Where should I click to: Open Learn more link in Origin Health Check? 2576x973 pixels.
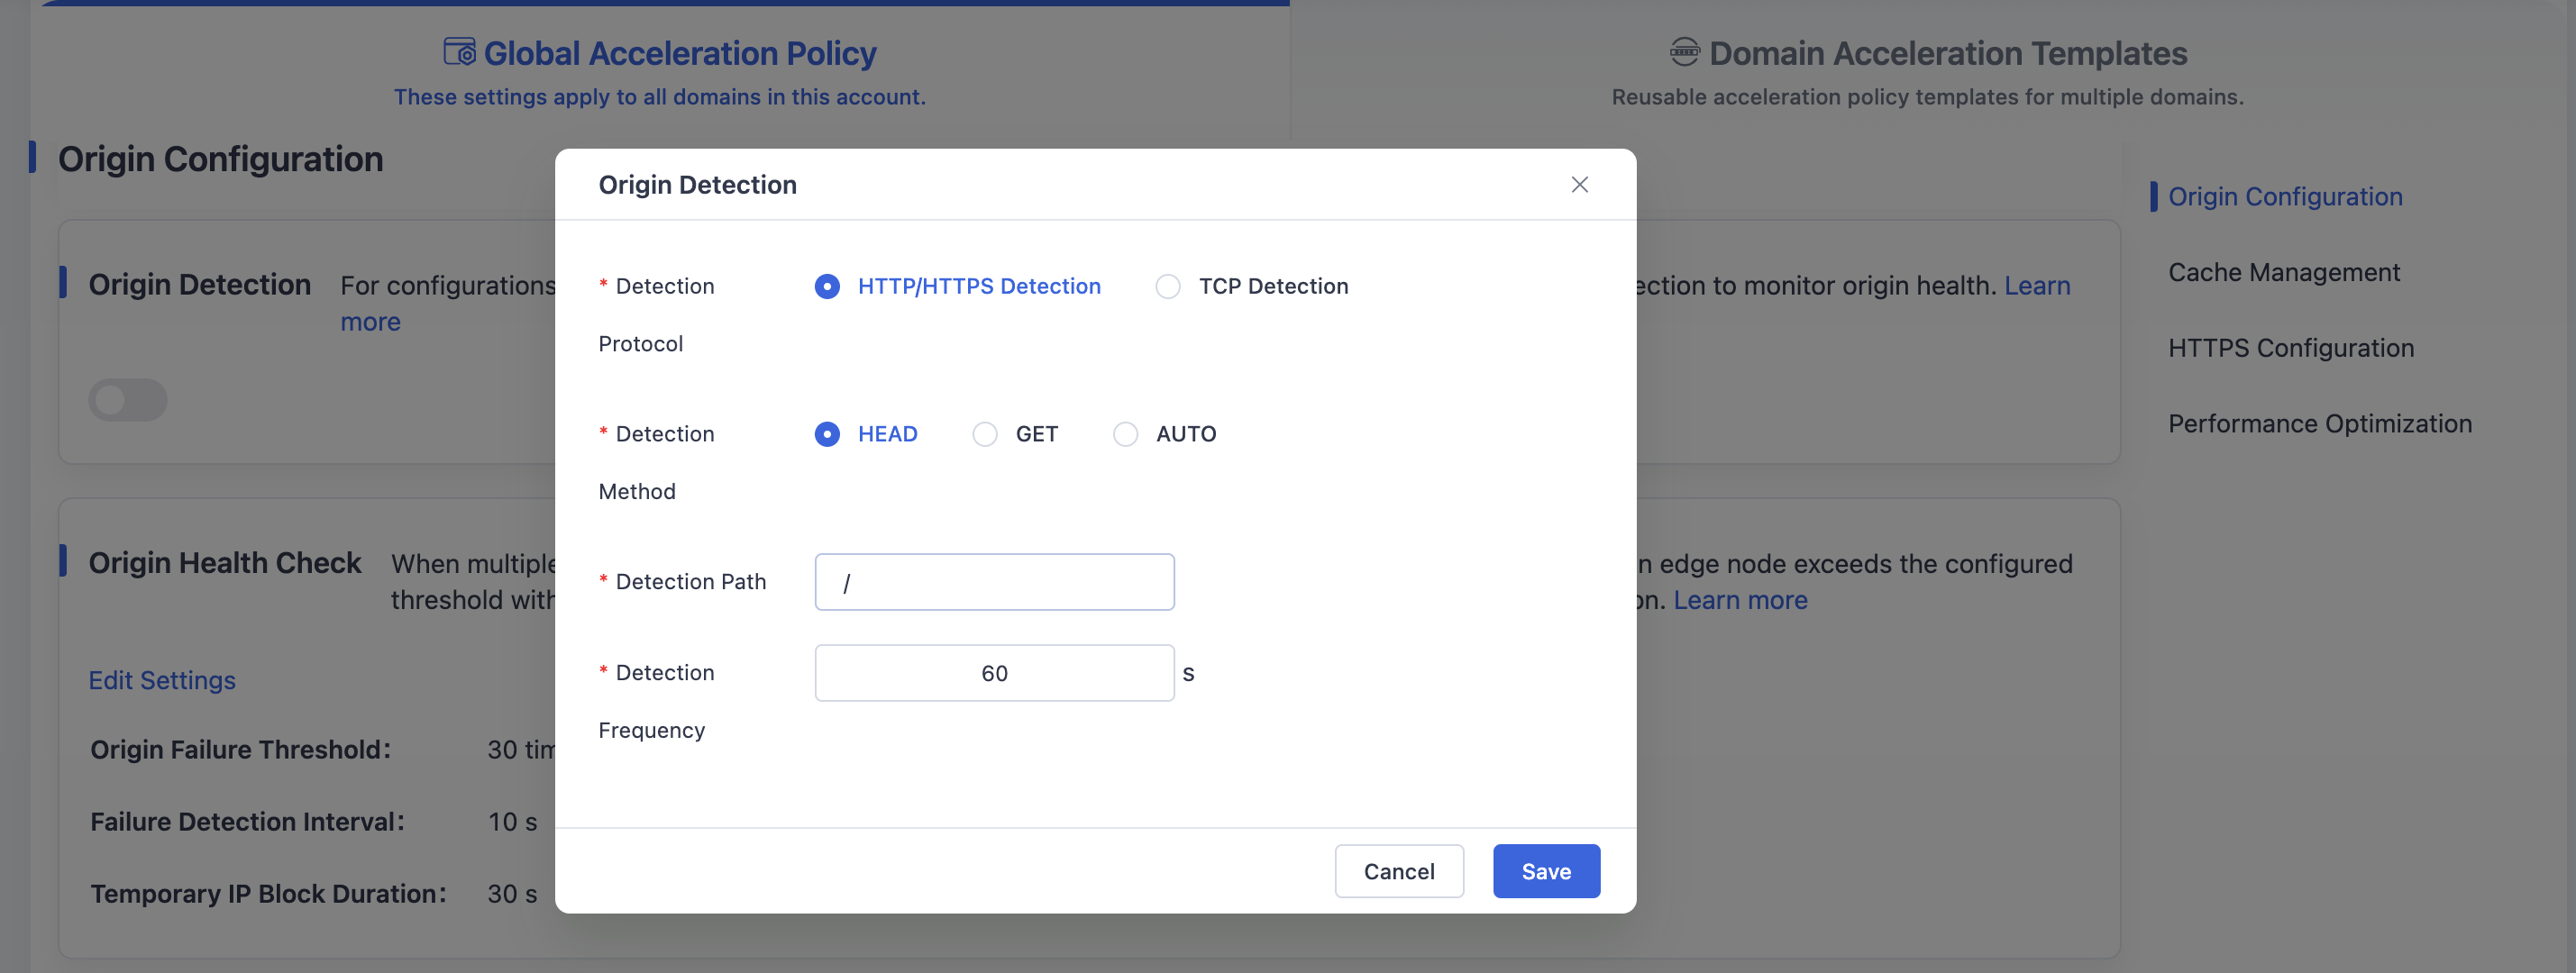coord(1740,600)
